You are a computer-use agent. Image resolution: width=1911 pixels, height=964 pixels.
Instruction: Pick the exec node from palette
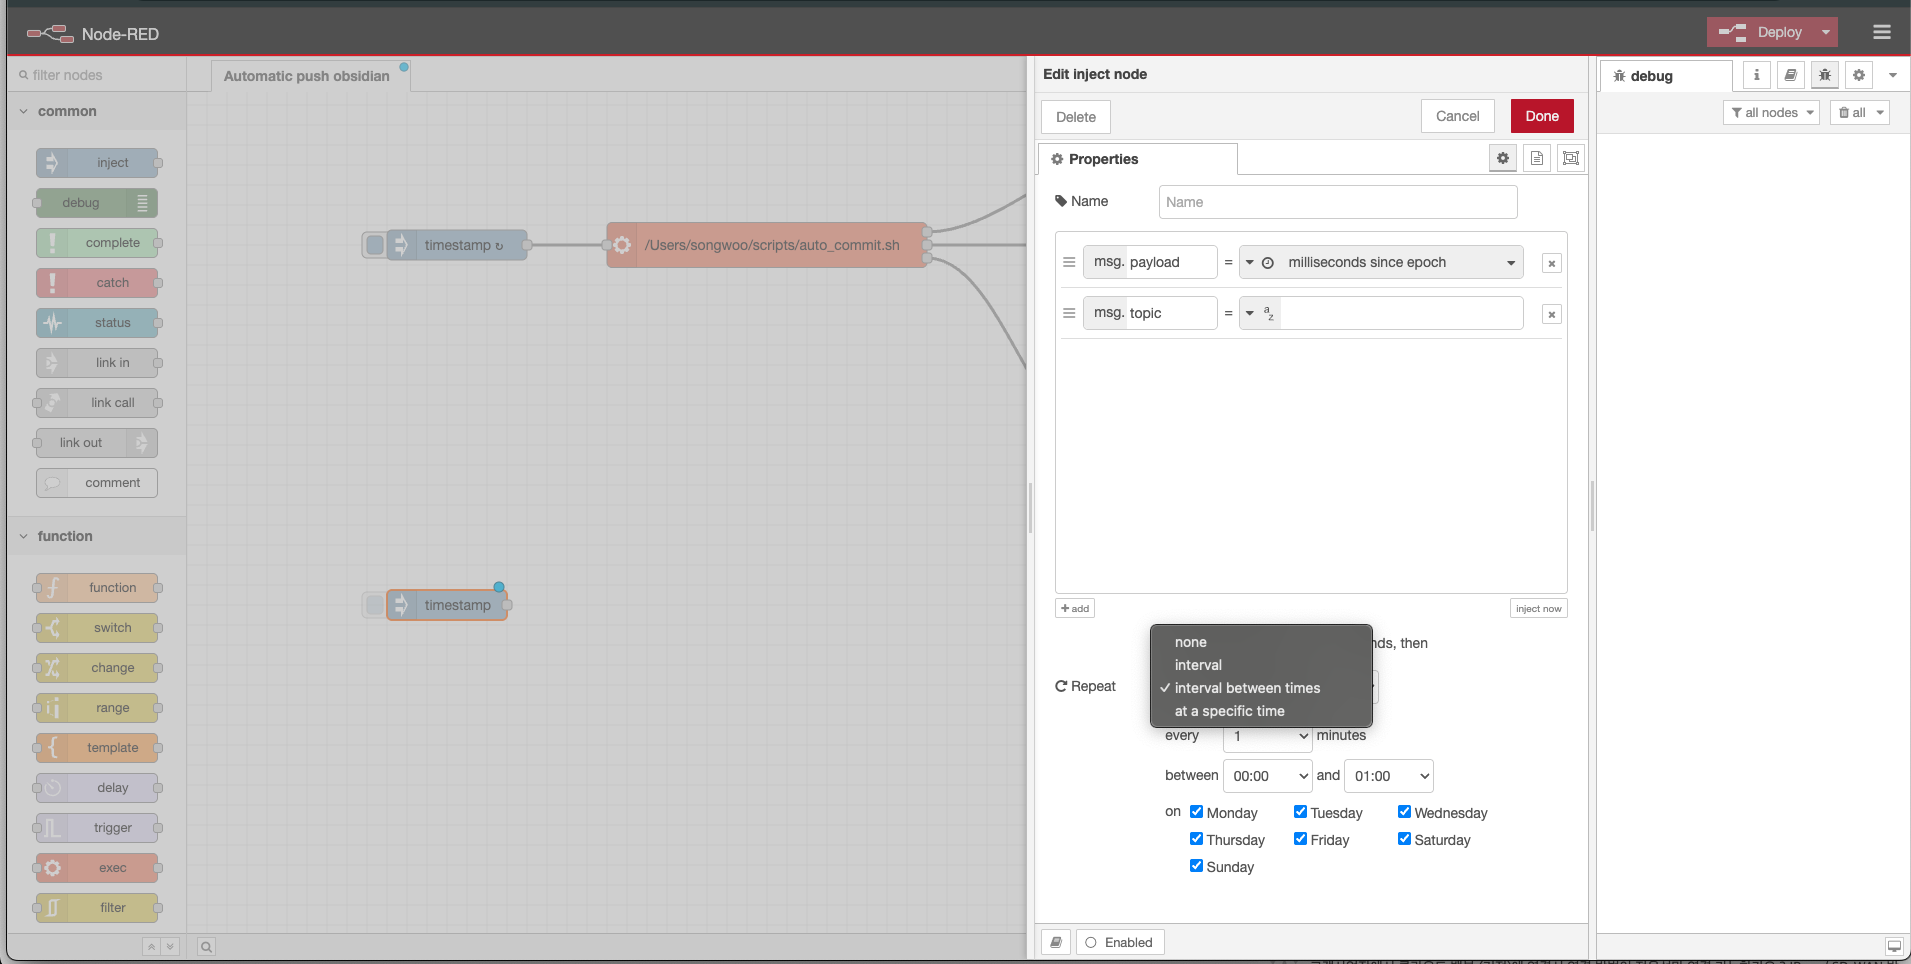point(97,868)
